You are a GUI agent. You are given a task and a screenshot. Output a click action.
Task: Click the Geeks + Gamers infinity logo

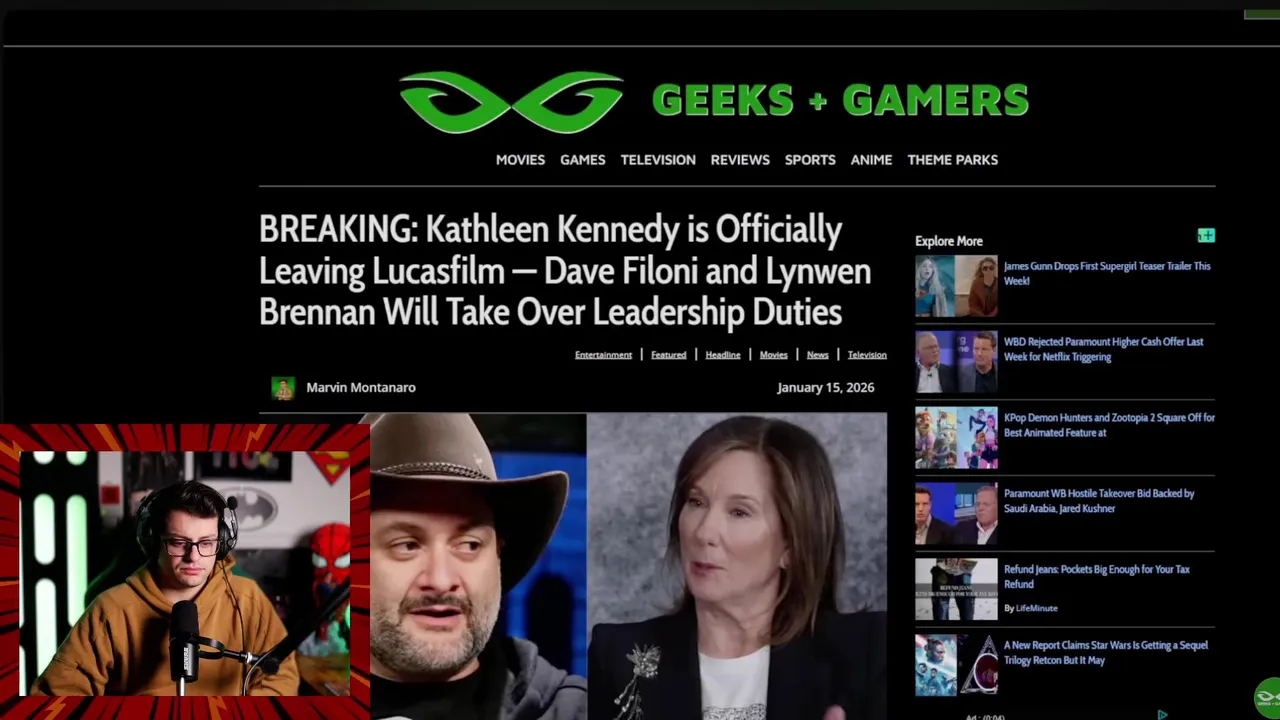pyautogui.click(x=511, y=102)
